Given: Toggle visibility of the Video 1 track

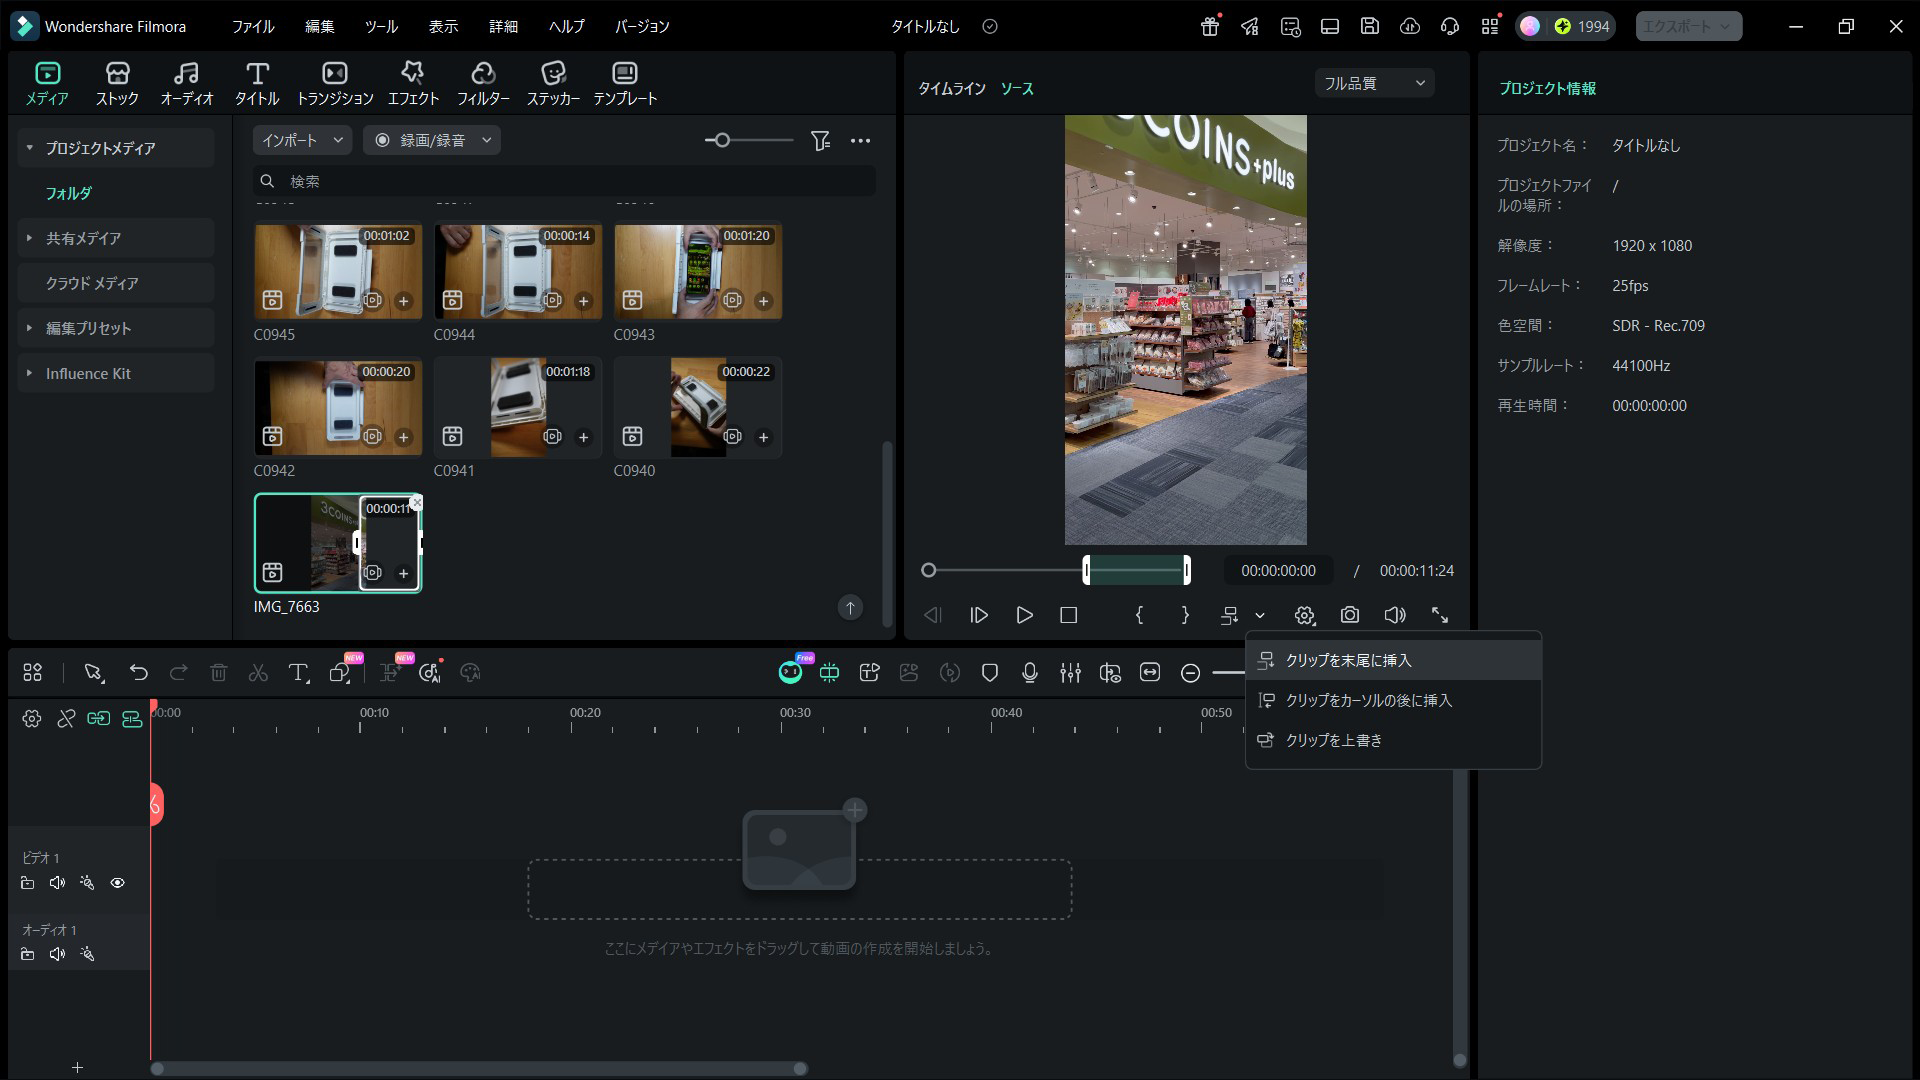Looking at the screenshot, I should tap(117, 883).
